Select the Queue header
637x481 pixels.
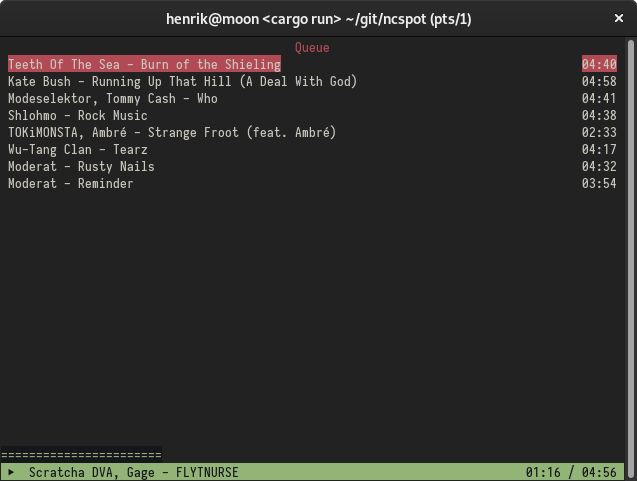click(x=312, y=47)
